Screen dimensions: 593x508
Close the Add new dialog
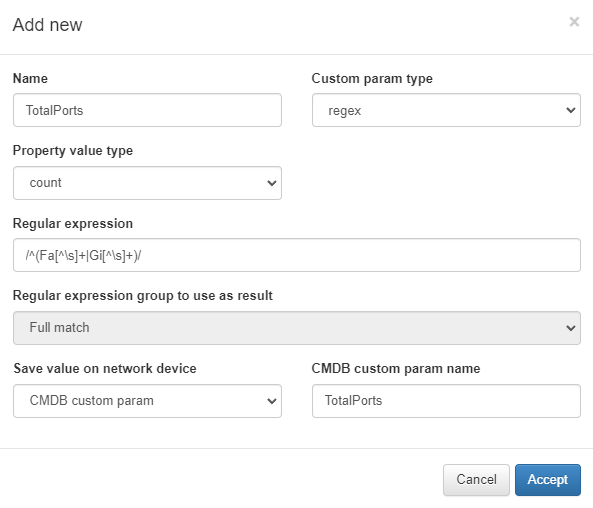574,22
